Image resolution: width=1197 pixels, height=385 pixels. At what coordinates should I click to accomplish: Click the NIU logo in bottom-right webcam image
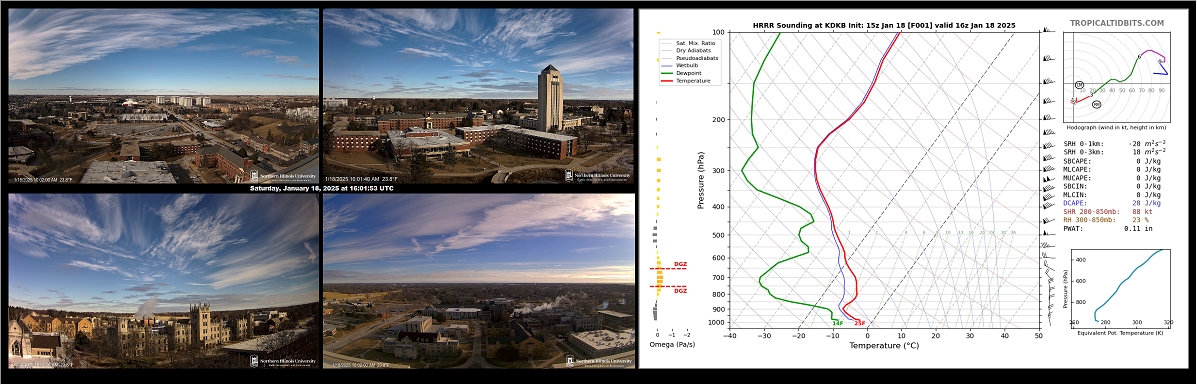(598, 361)
